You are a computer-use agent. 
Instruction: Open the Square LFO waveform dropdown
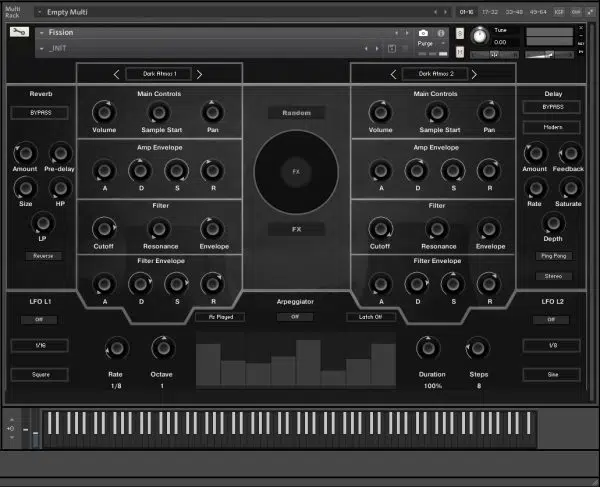coord(40,374)
